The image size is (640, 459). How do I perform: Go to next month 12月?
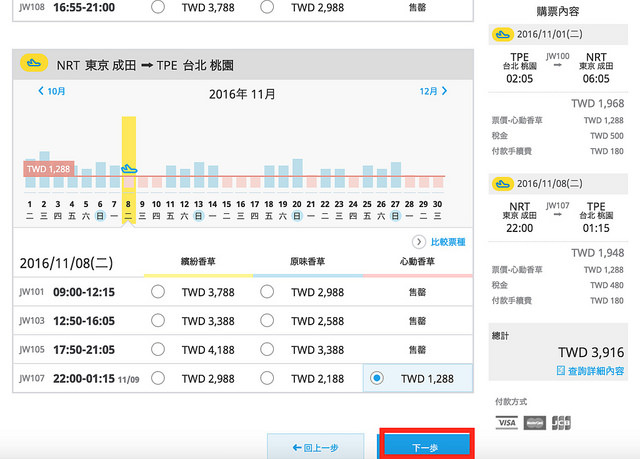[x=429, y=91]
